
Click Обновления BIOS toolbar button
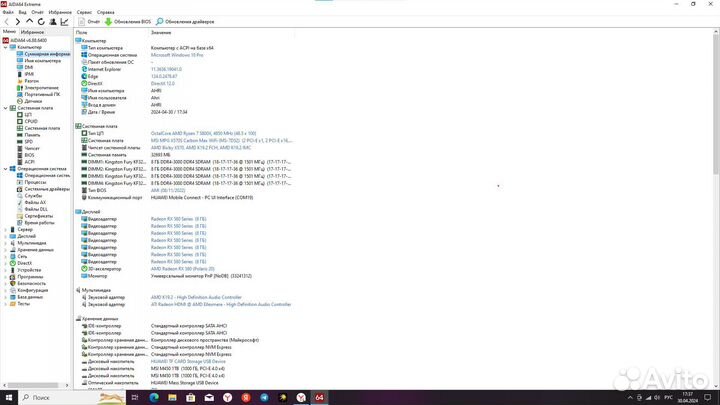click(x=128, y=22)
